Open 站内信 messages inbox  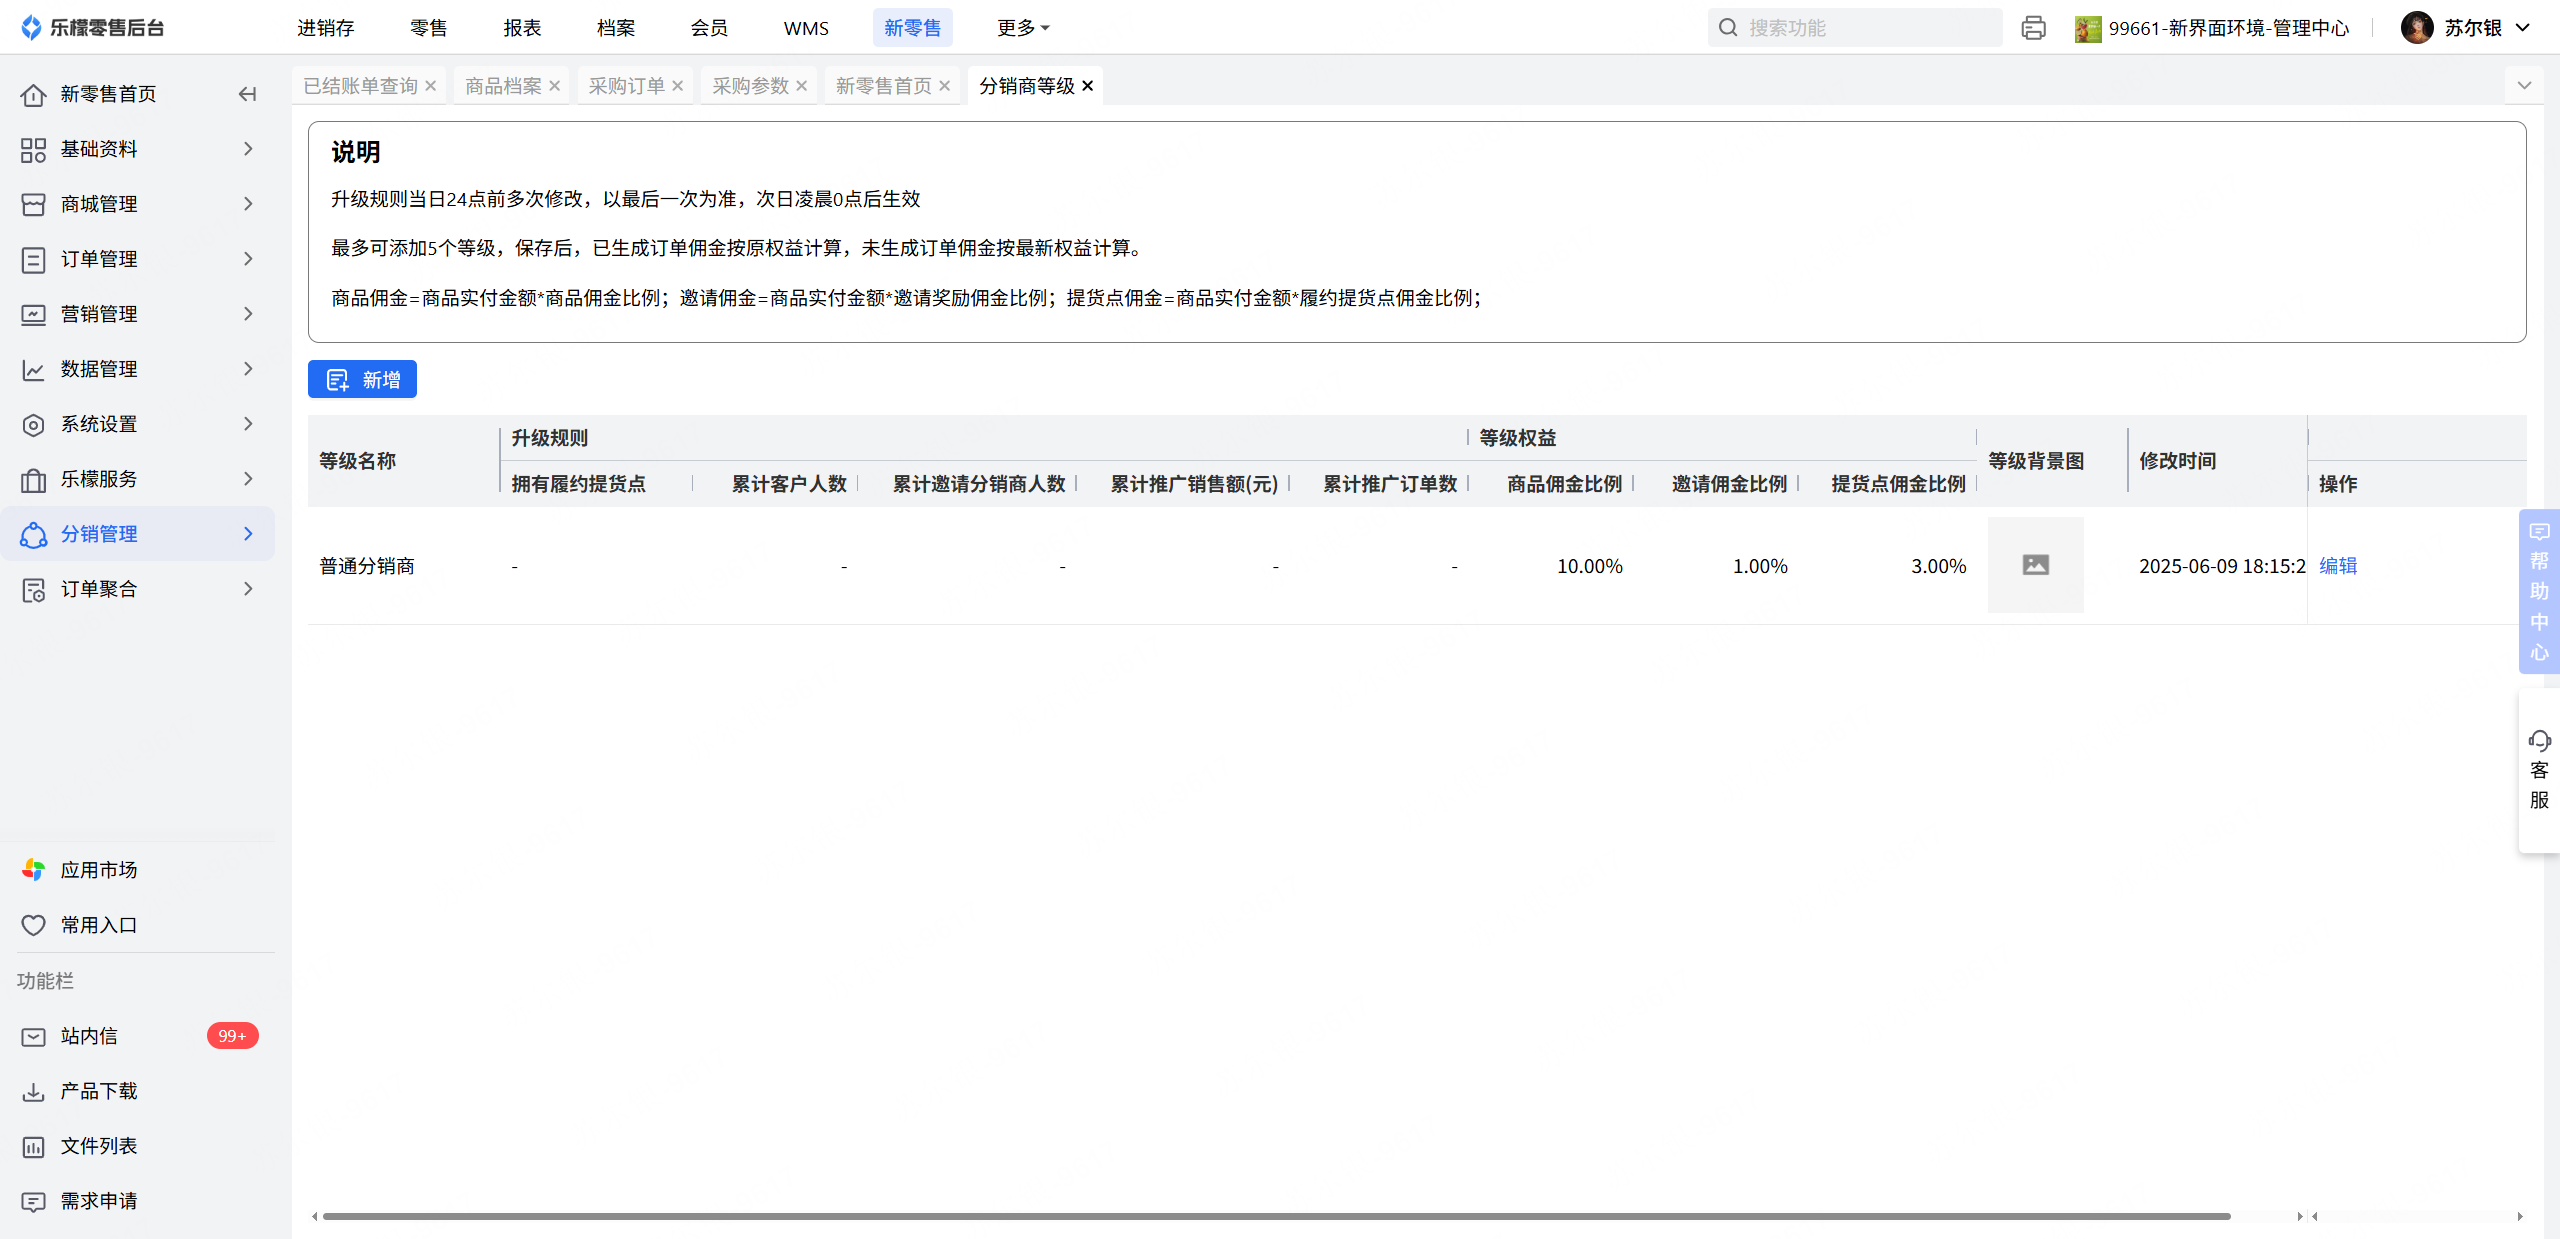click(x=89, y=1036)
